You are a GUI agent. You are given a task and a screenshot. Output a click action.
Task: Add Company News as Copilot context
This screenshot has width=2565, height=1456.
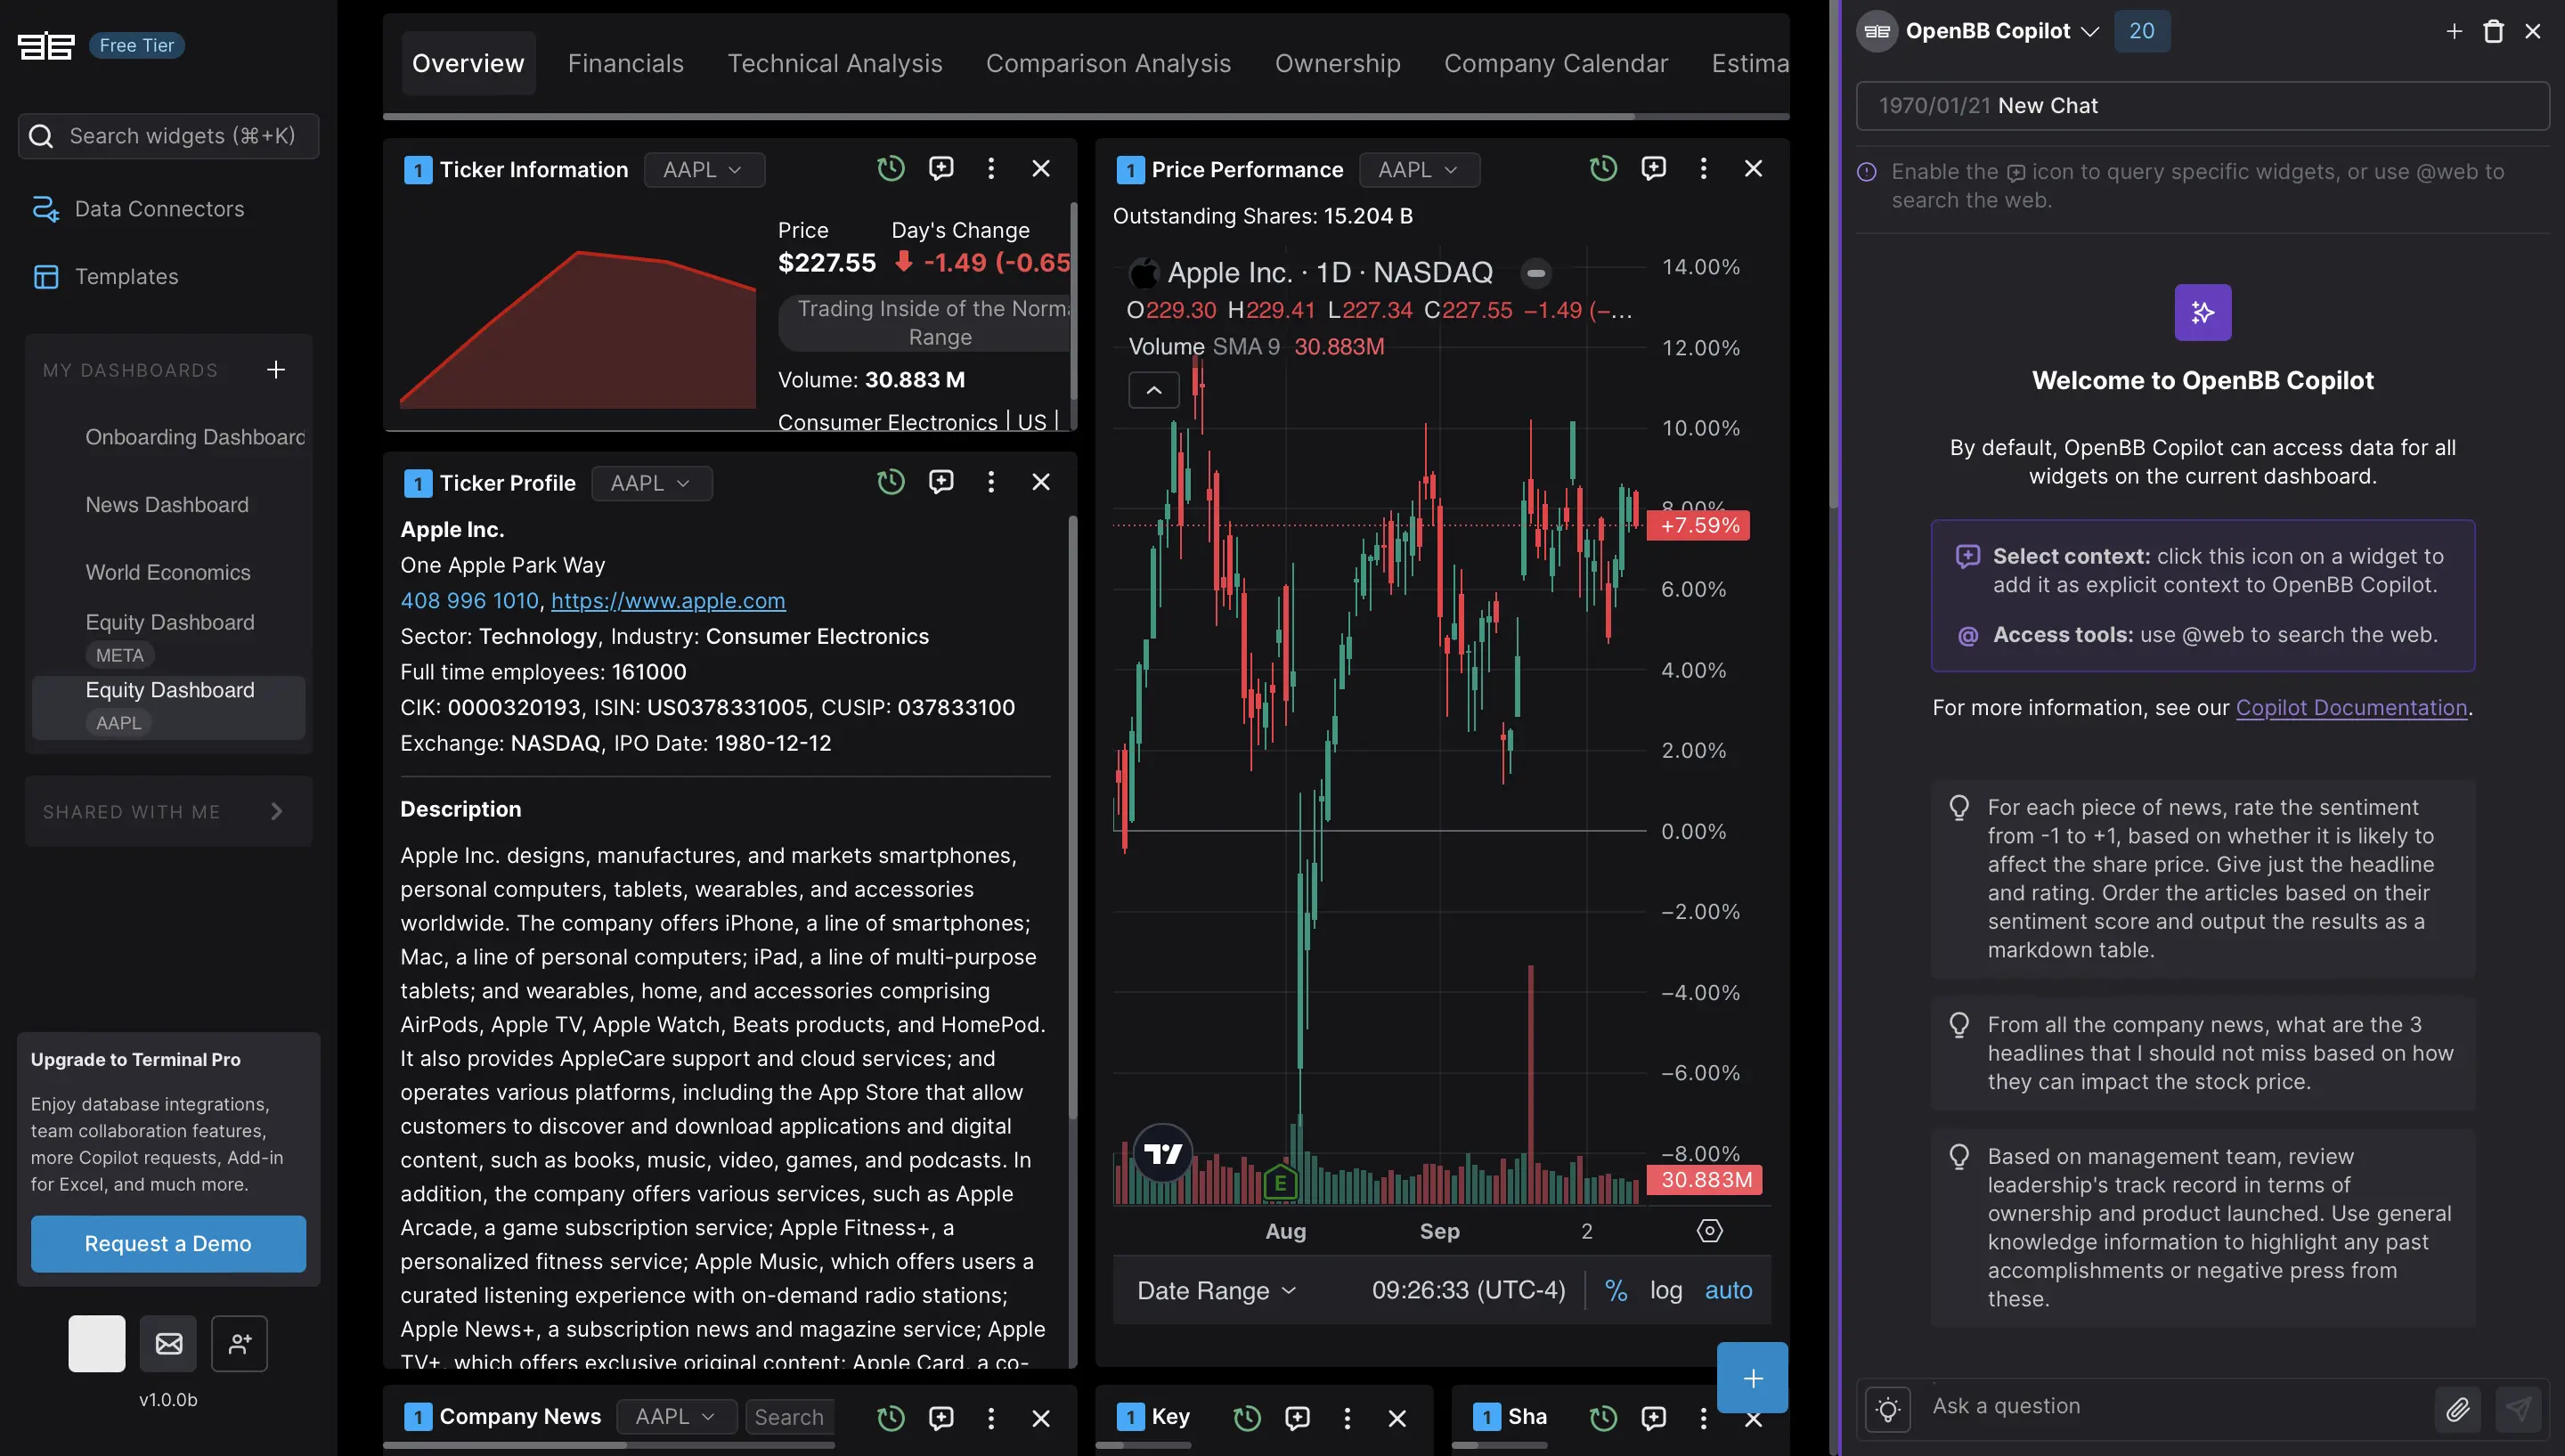(941, 1417)
